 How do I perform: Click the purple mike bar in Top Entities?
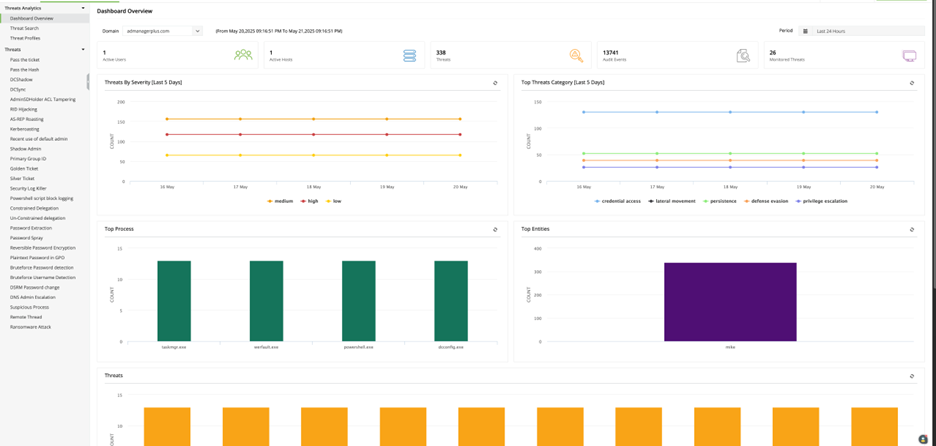point(730,301)
